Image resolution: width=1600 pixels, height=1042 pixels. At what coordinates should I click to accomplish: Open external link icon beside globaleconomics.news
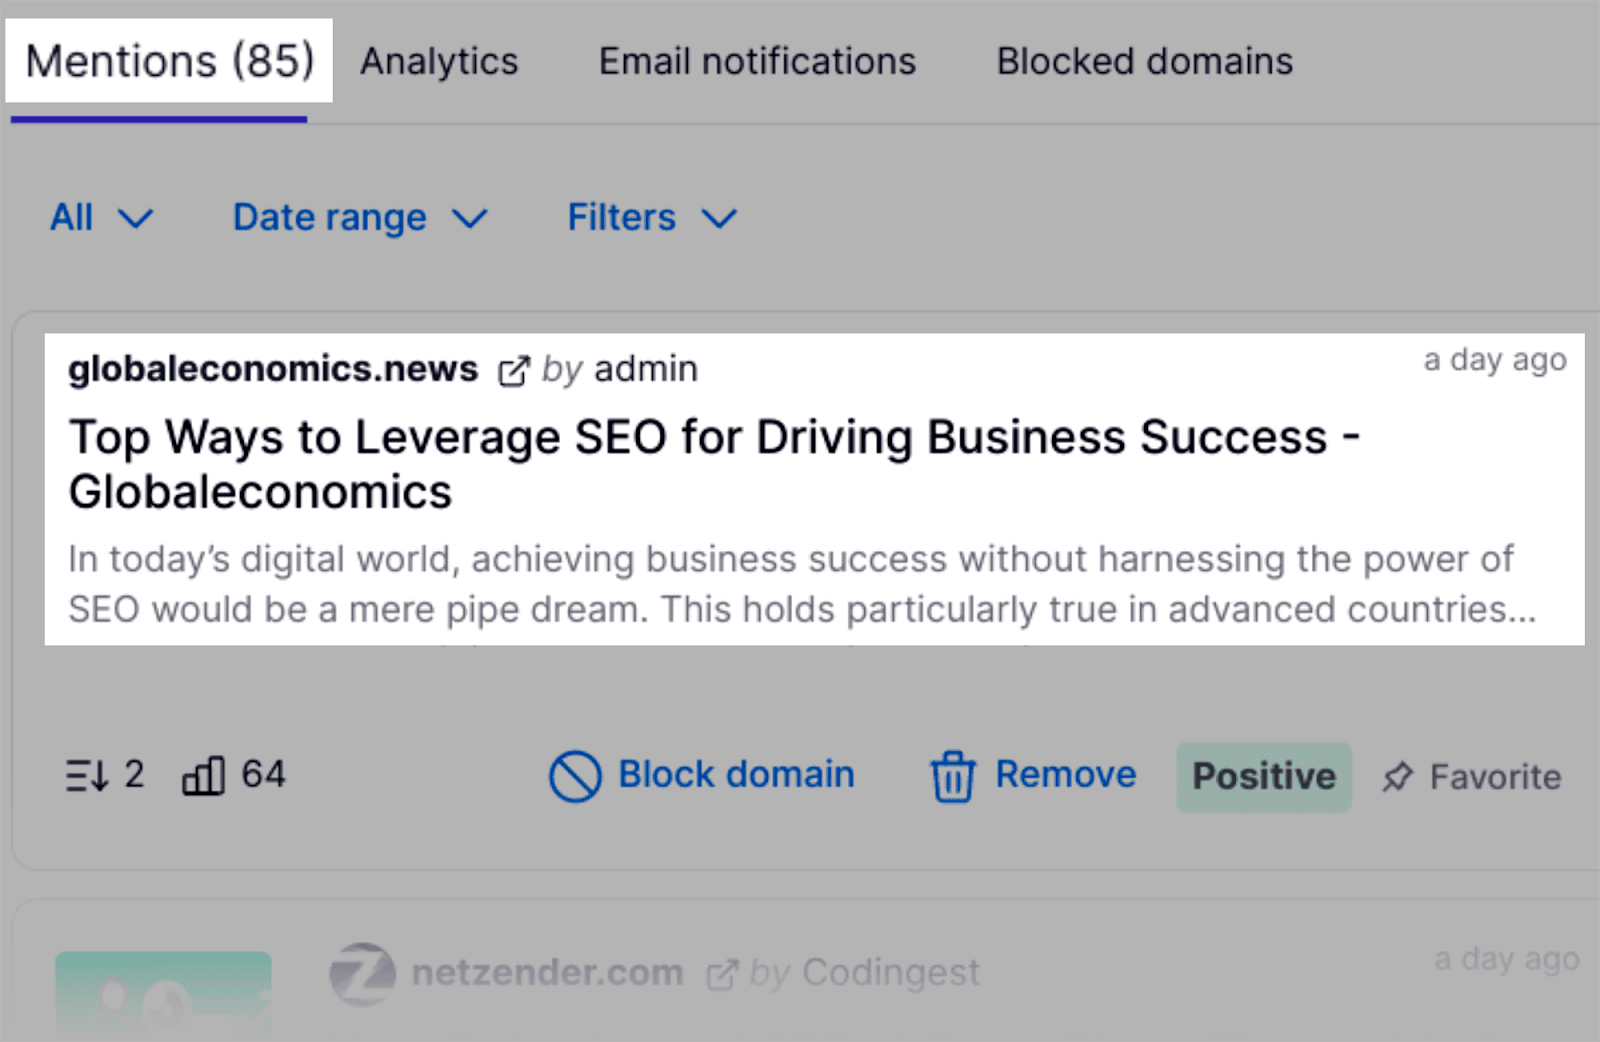(x=513, y=371)
